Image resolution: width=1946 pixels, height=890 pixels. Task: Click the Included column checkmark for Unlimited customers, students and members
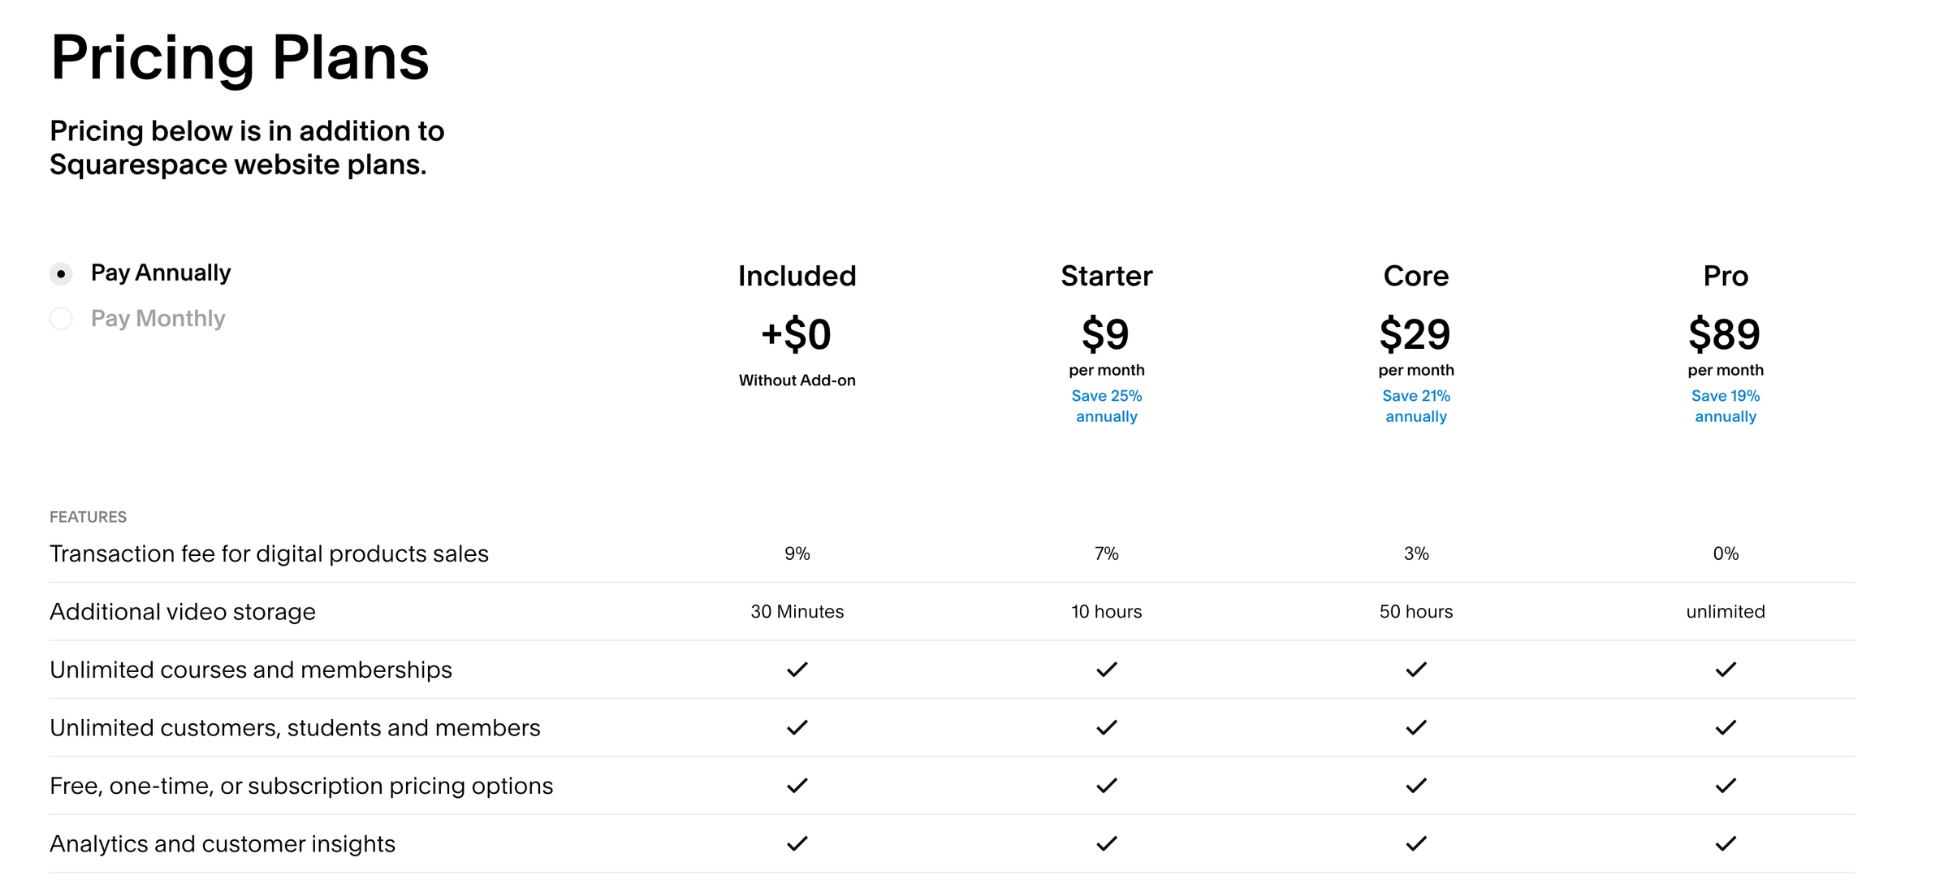[x=797, y=727]
